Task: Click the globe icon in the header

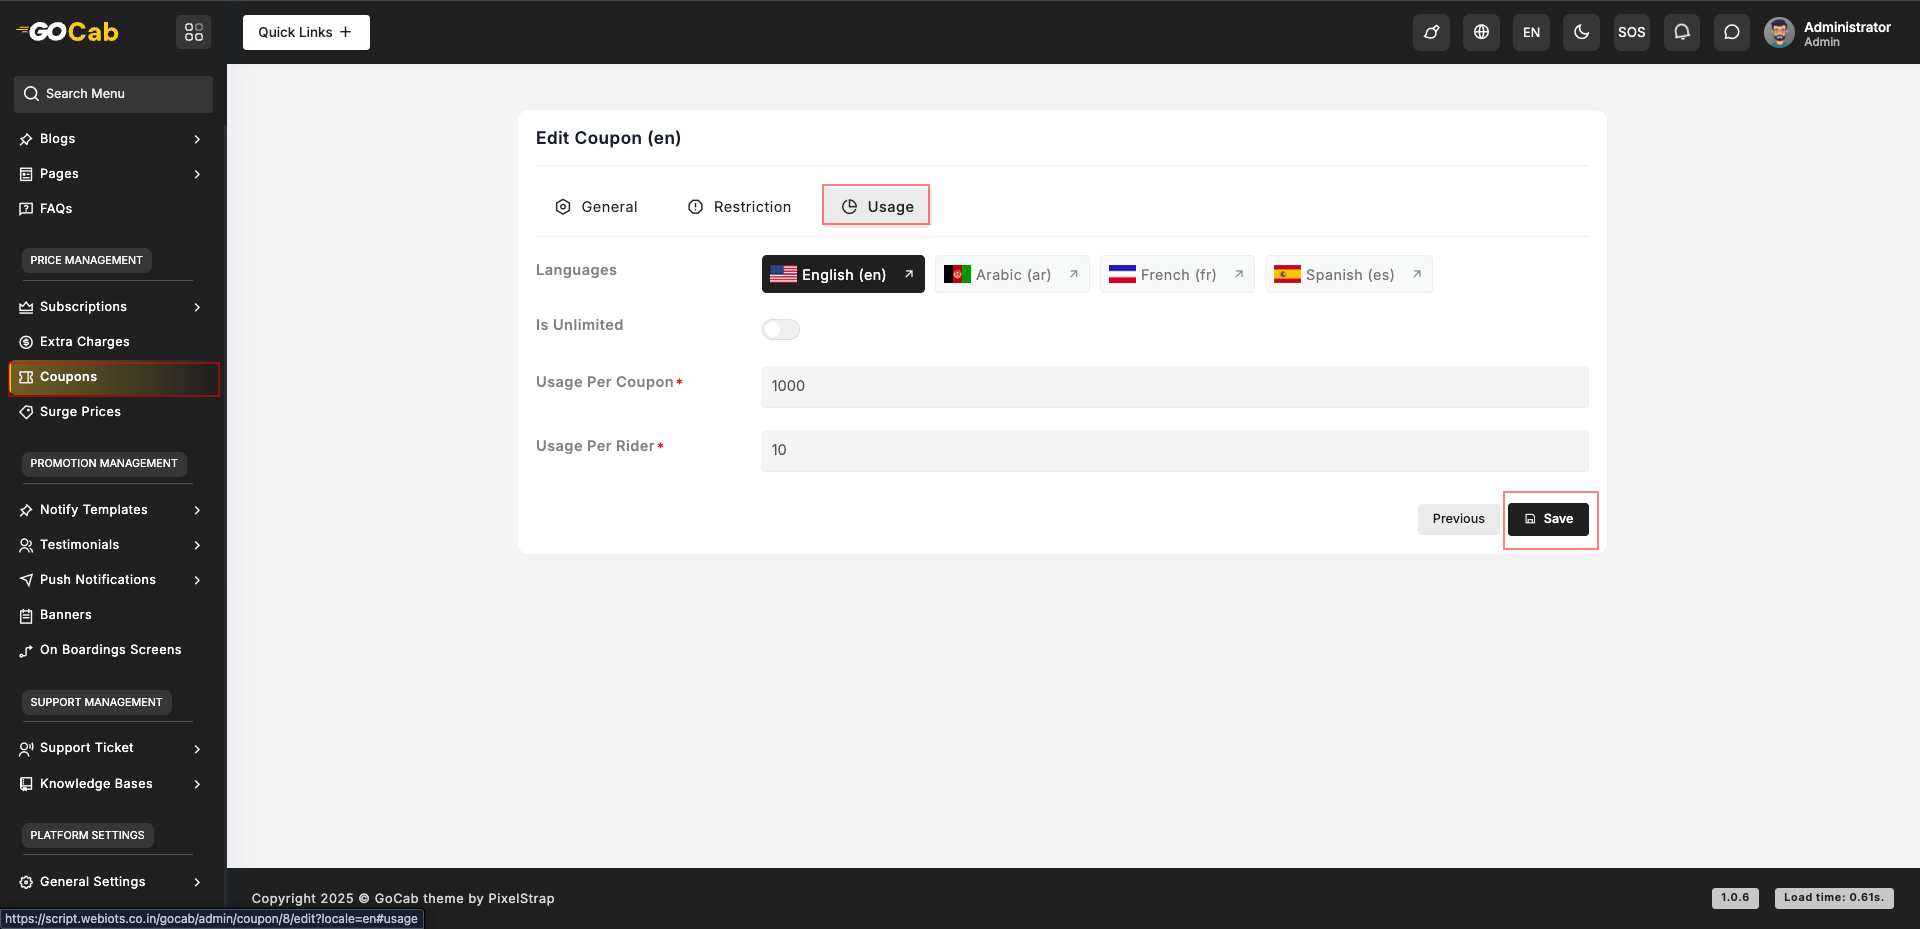Action: point(1481,32)
